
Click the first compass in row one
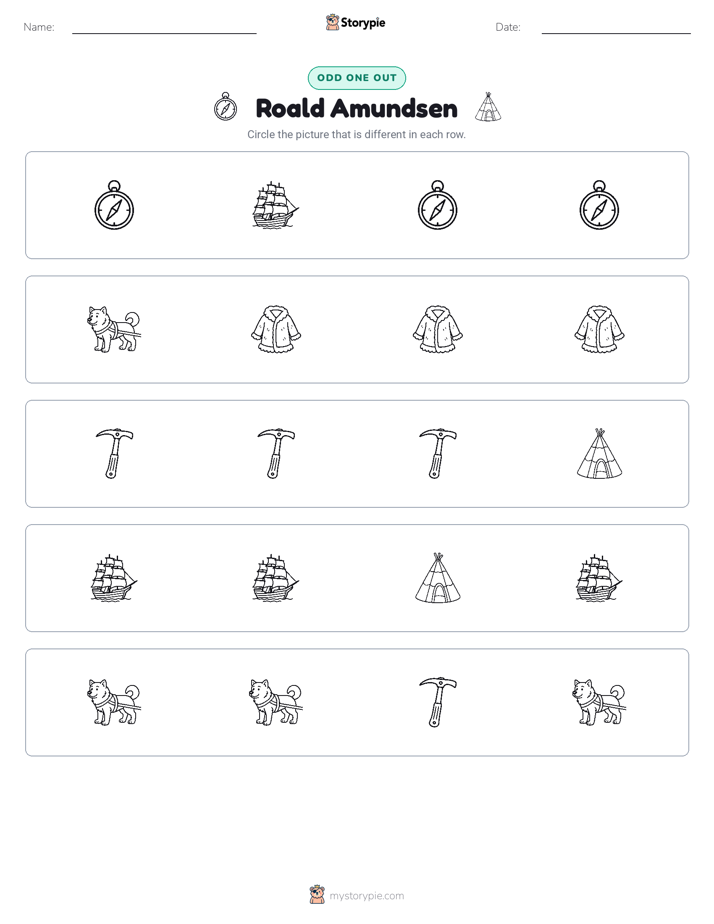pos(114,204)
